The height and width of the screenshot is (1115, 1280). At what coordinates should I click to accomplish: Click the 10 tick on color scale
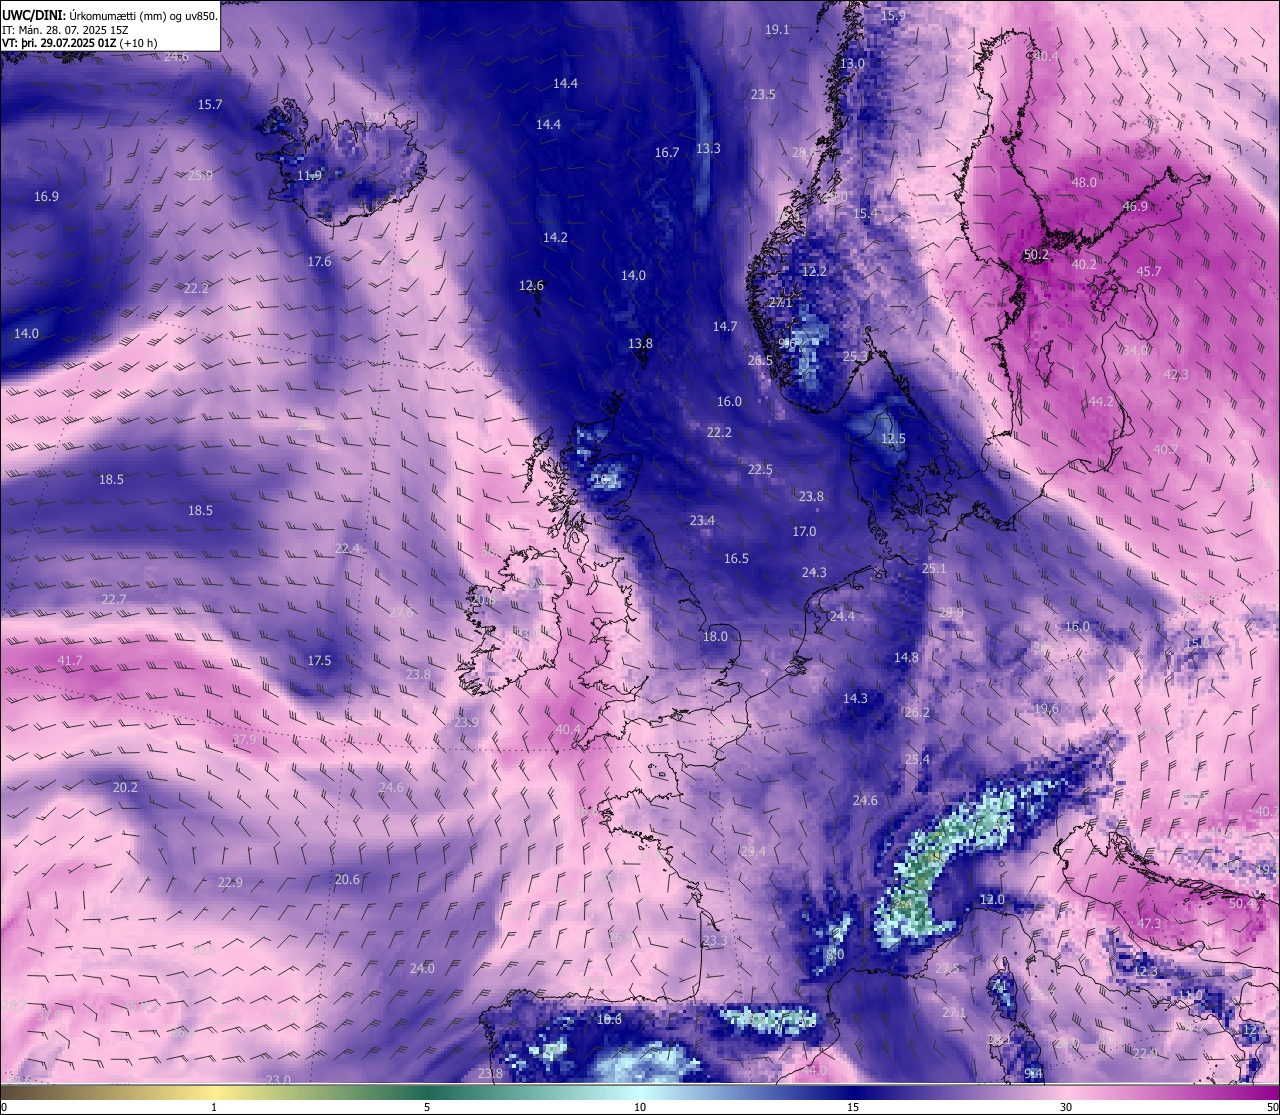tap(640, 1107)
